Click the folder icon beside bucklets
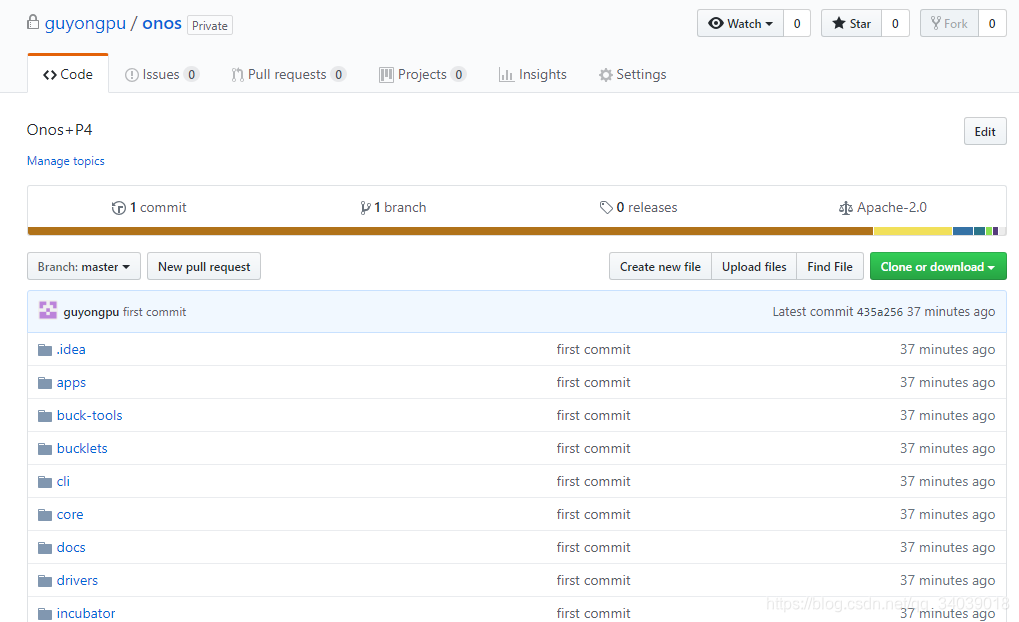The image size is (1019, 622). pos(45,449)
